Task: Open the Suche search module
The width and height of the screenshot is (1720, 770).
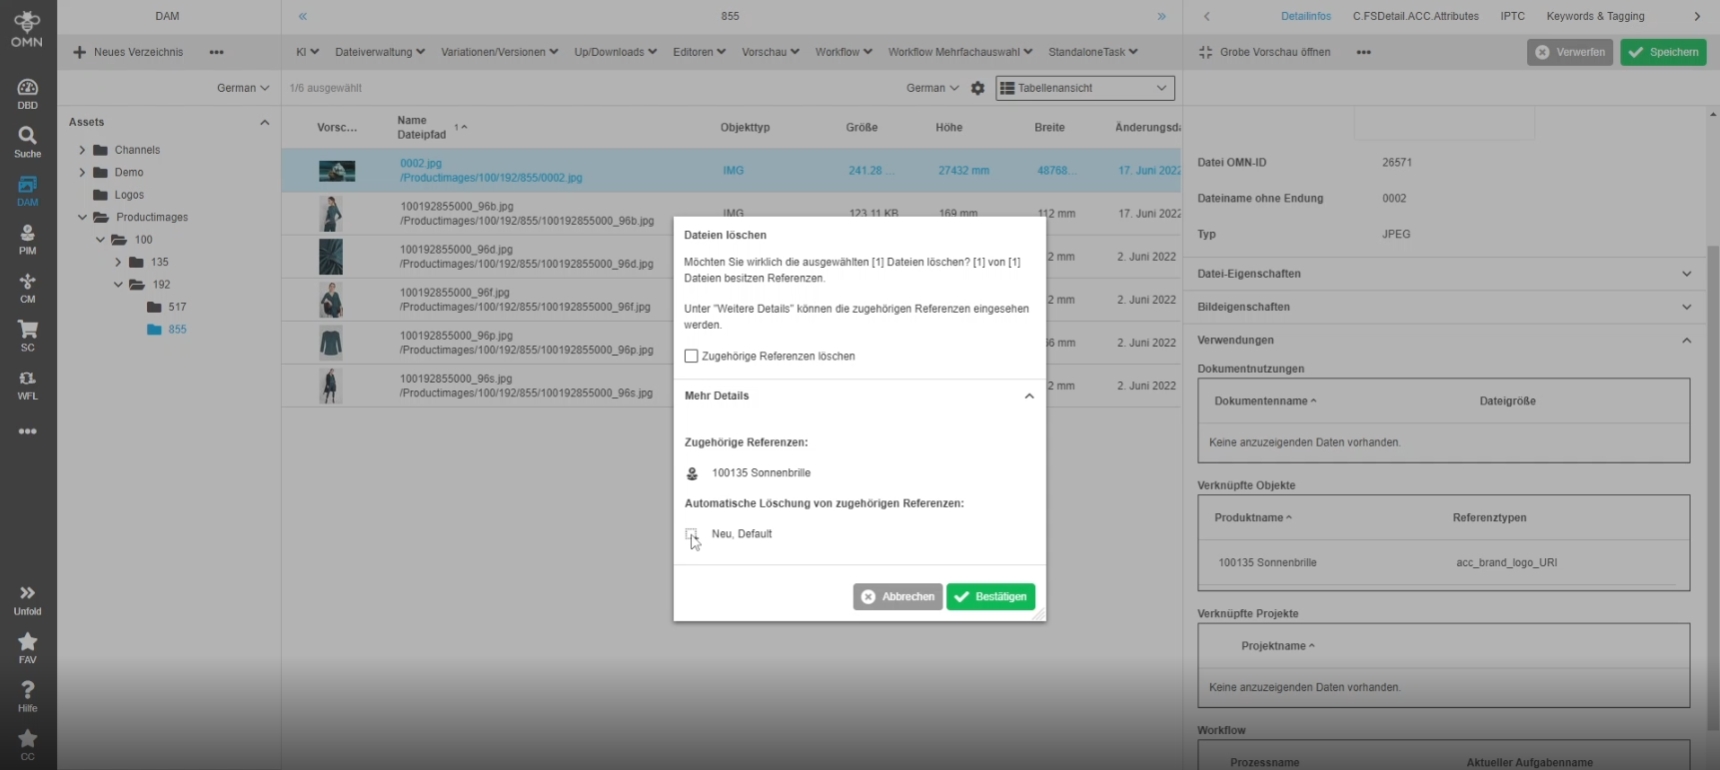Action: [27, 142]
